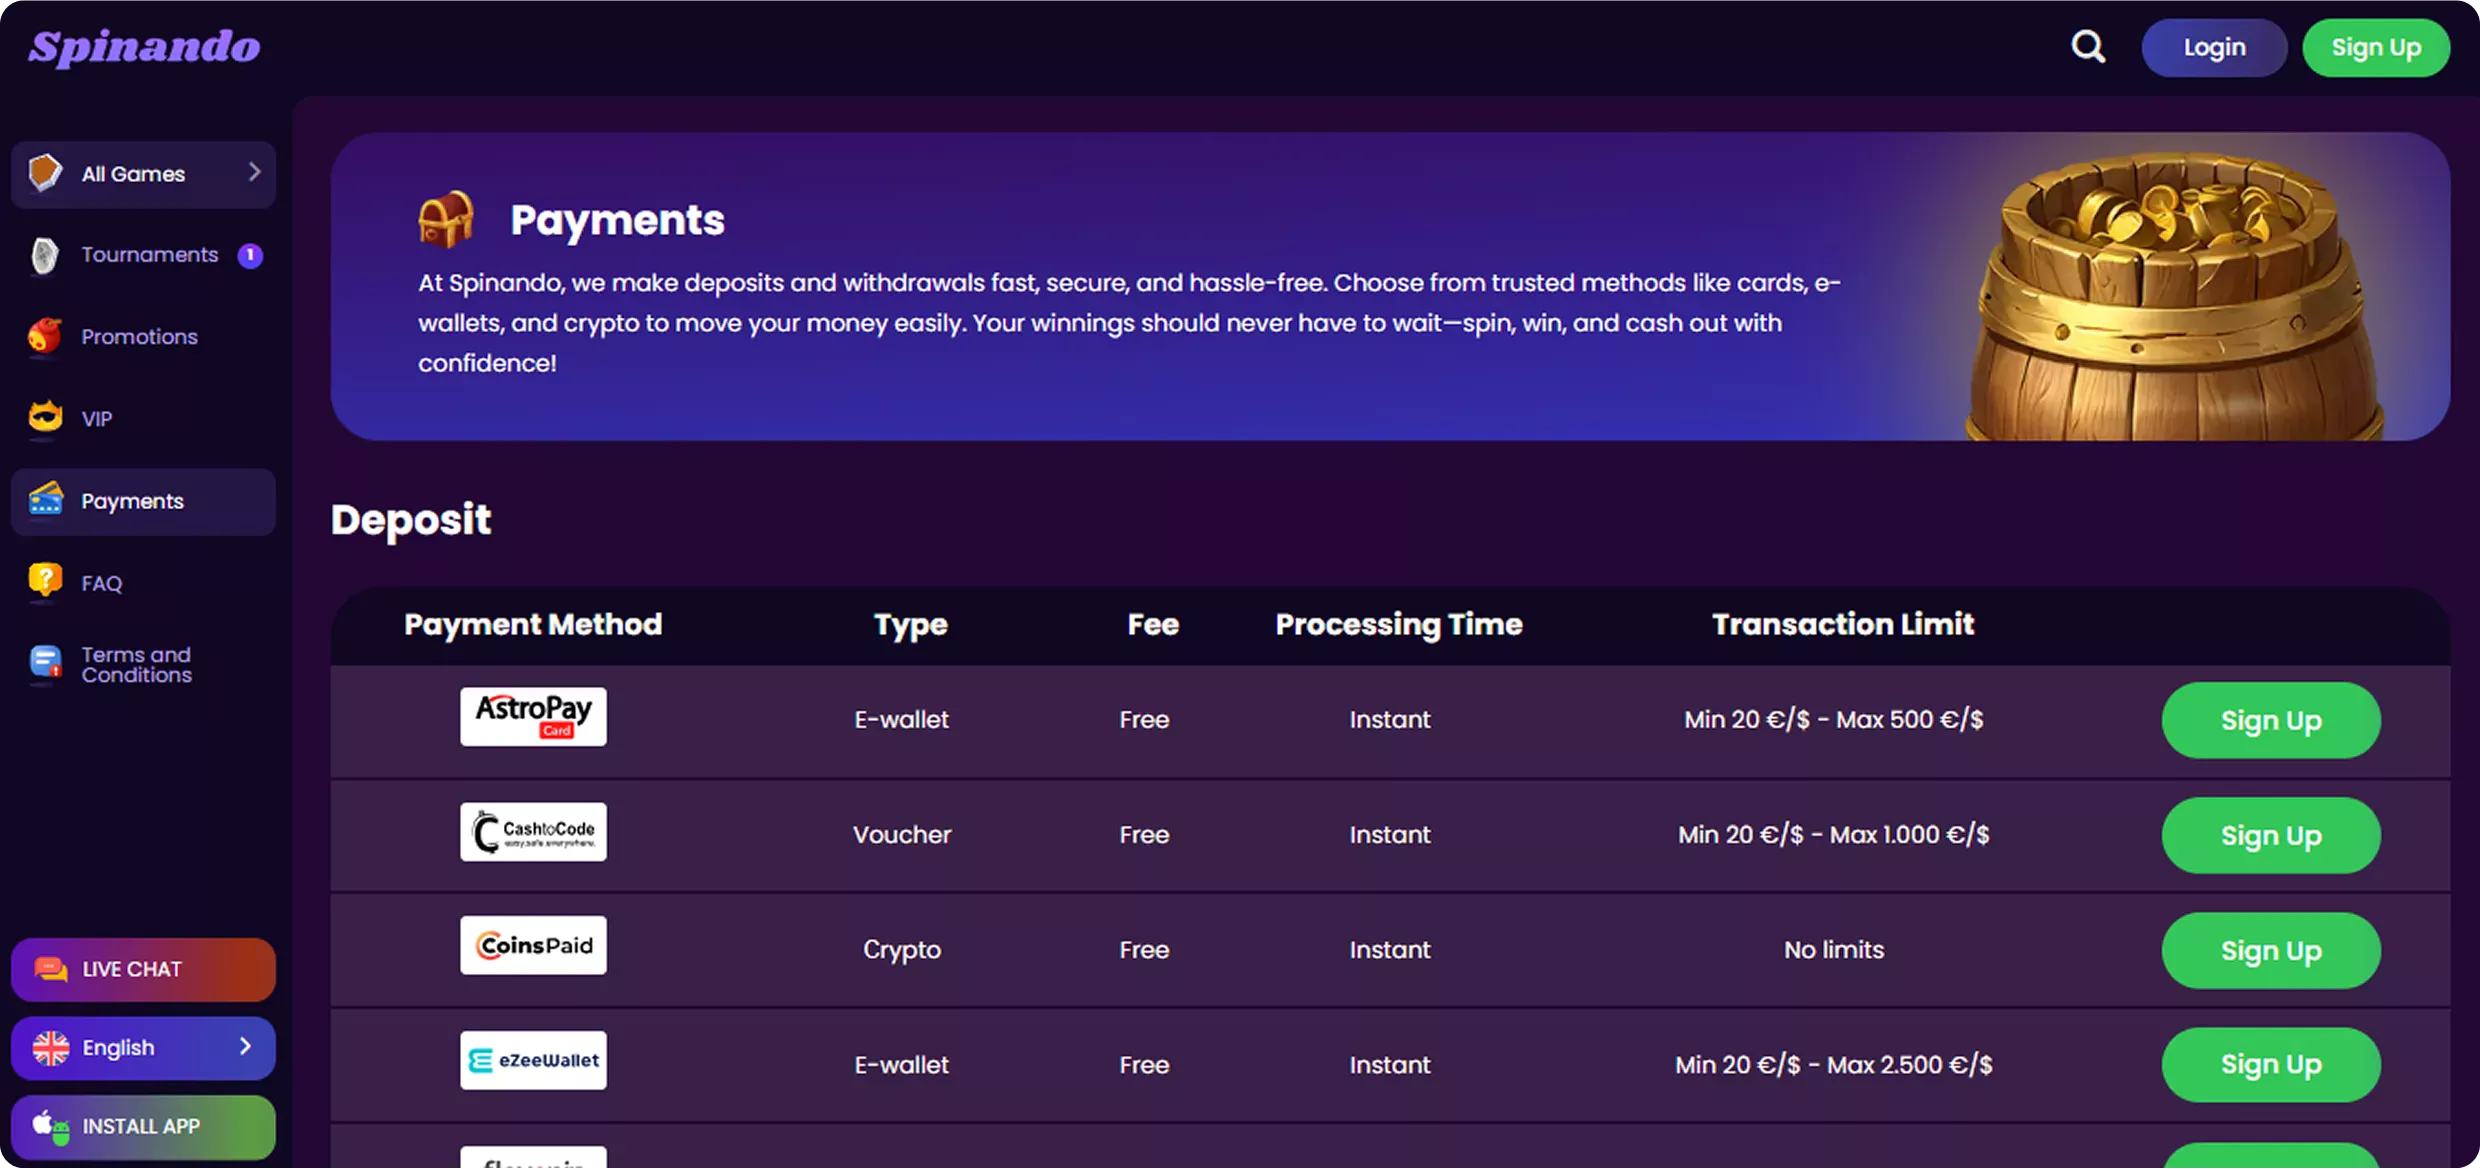The height and width of the screenshot is (1169, 2480).
Task: Click the search magnifier icon
Action: point(2087,47)
